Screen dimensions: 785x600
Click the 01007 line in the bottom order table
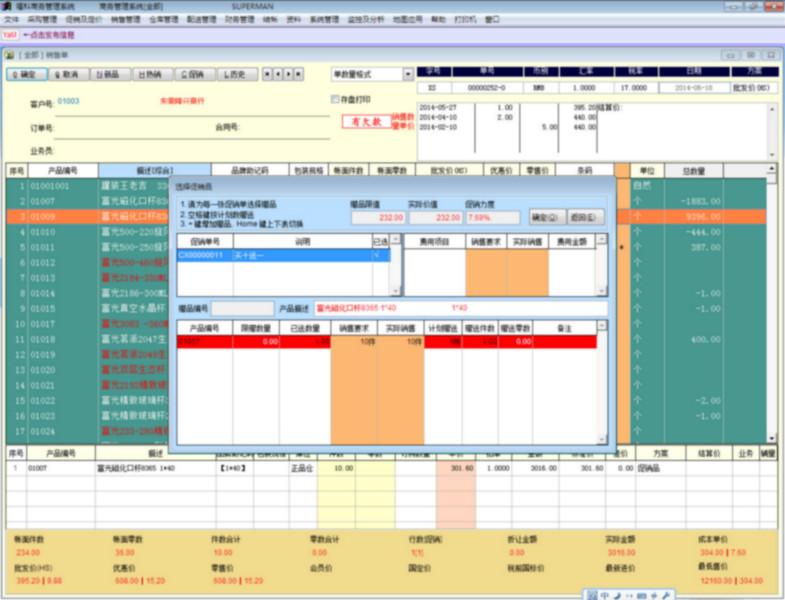(390, 468)
